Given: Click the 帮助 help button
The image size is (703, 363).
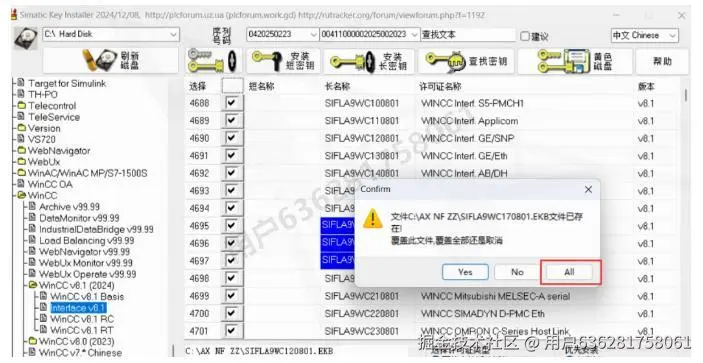Looking at the screenshot, I should point(662,61).
